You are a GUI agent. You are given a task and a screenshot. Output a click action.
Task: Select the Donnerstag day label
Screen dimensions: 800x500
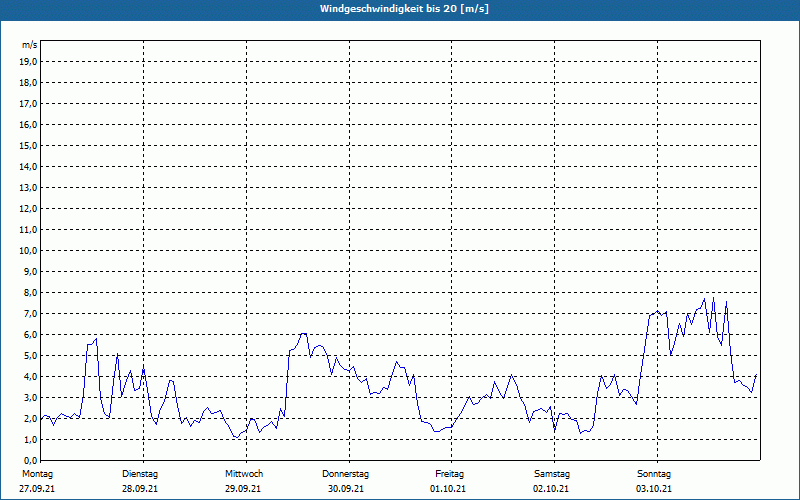click(x=345, y=474)
